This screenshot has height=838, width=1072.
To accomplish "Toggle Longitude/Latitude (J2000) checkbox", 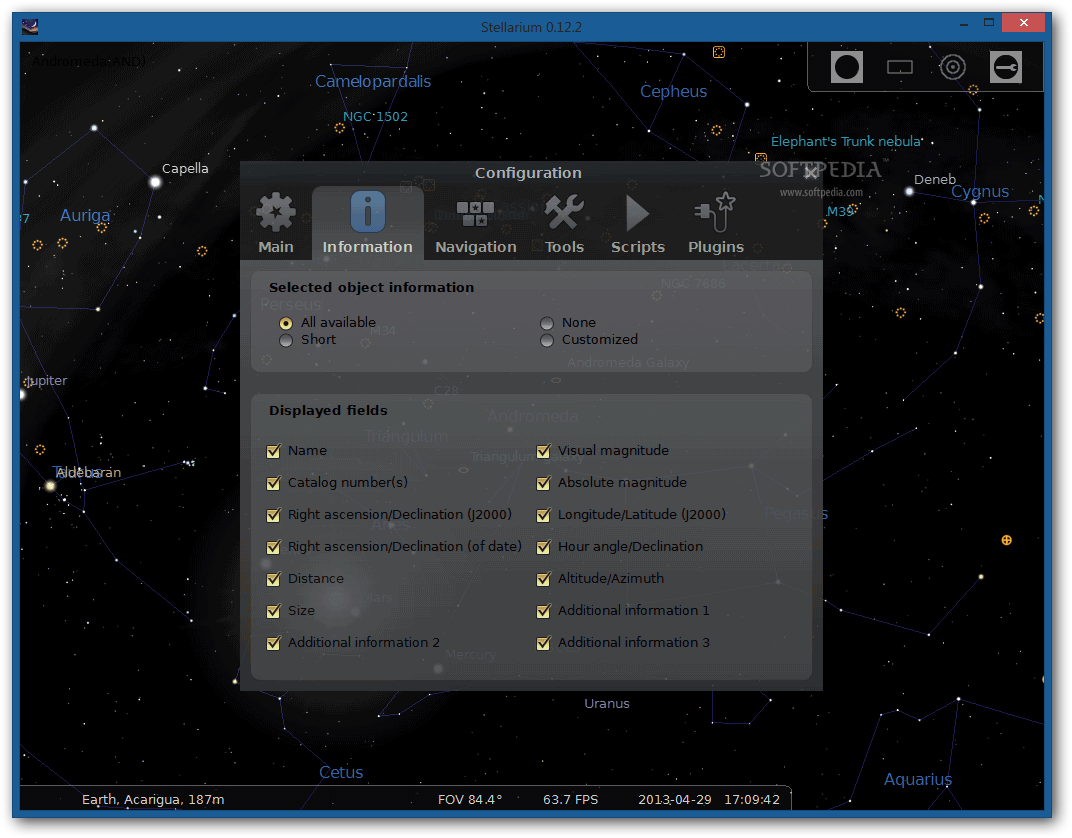I will pyautogui.click(x=544, y=515).
